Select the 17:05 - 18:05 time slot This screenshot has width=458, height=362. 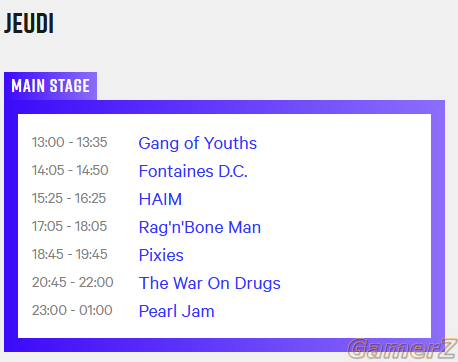(x=69, y=226)
